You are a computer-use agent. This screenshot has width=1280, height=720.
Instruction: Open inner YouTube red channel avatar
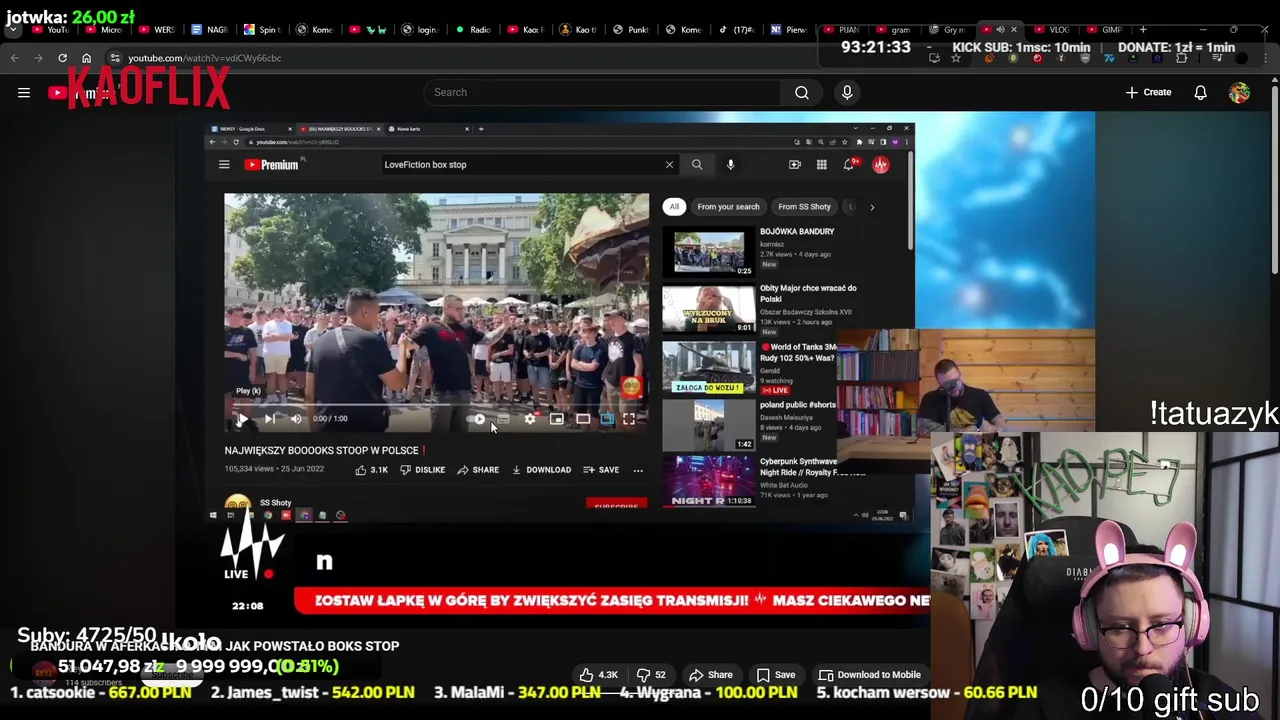click(x=881, y=165)
